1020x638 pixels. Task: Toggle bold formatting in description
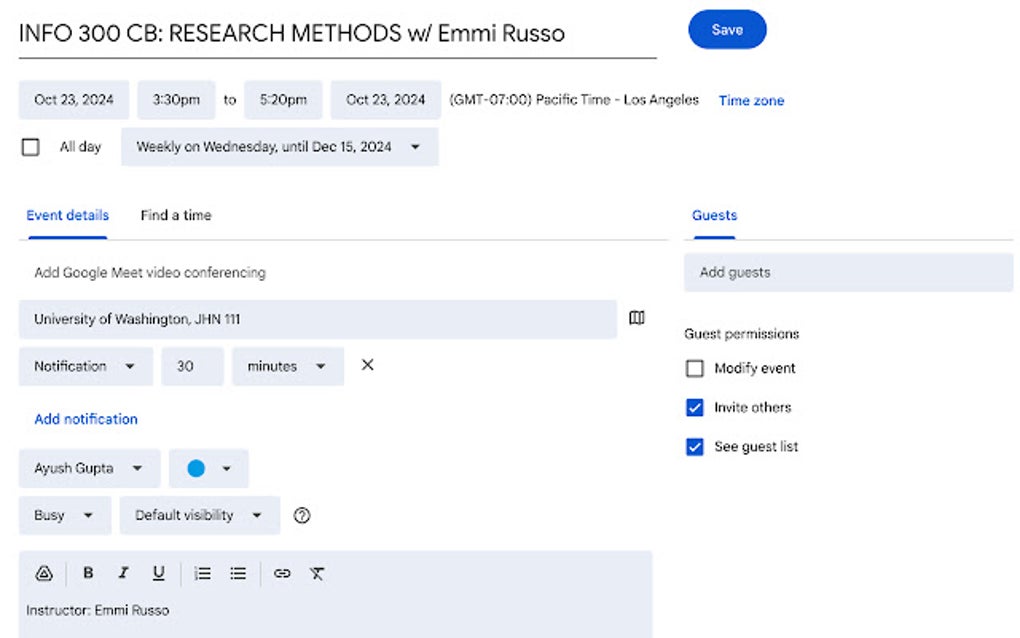tap(88, 573)
